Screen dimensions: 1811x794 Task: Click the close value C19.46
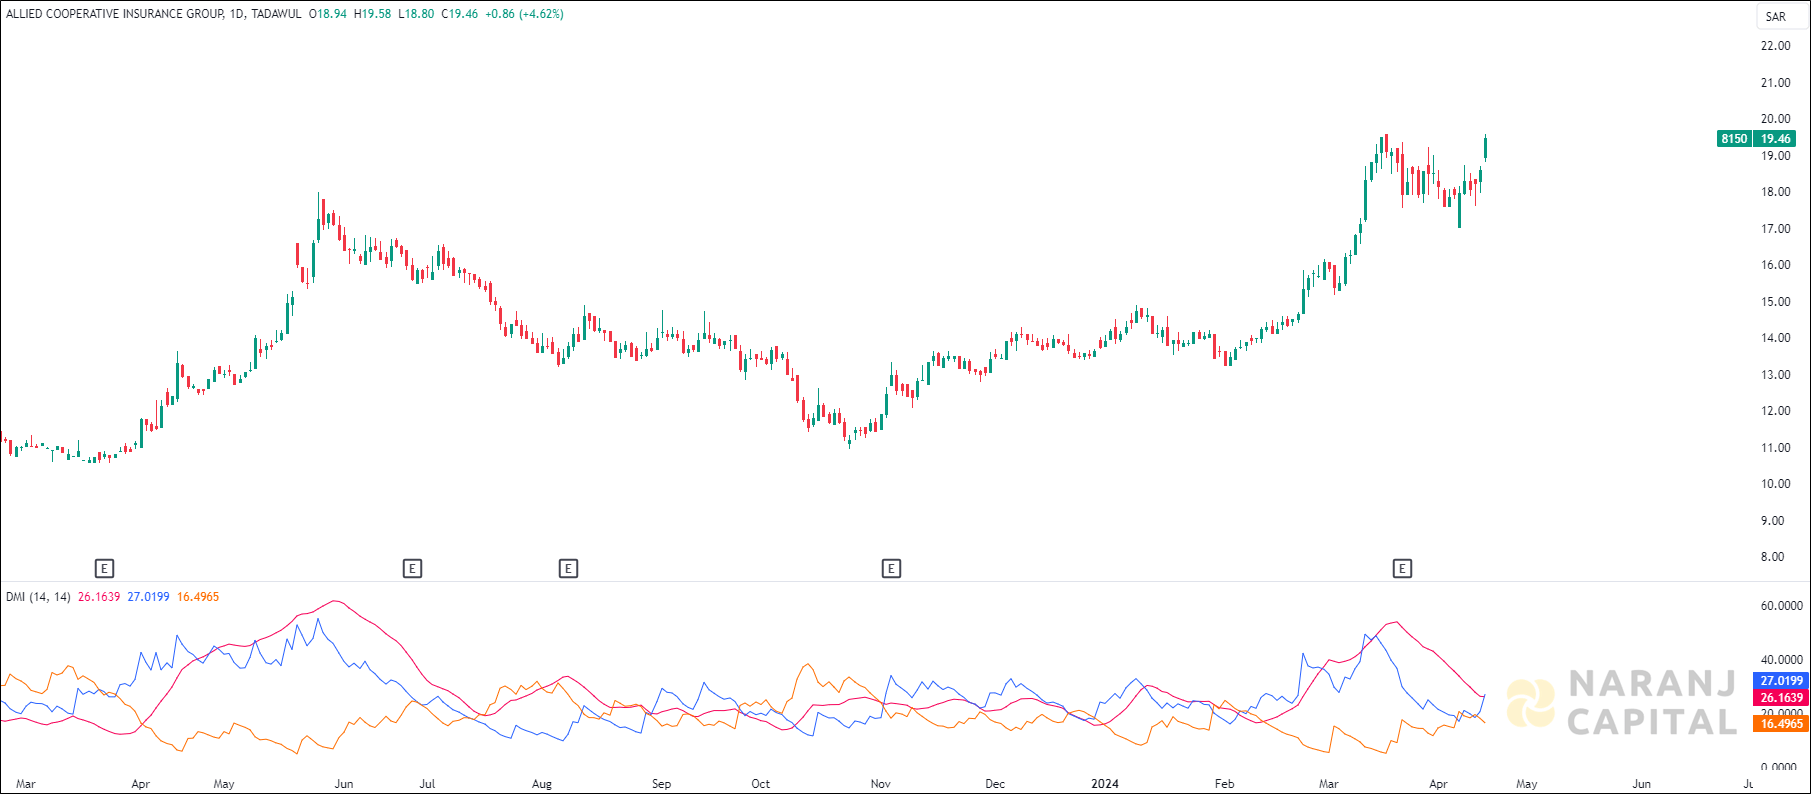pos(460,14)
